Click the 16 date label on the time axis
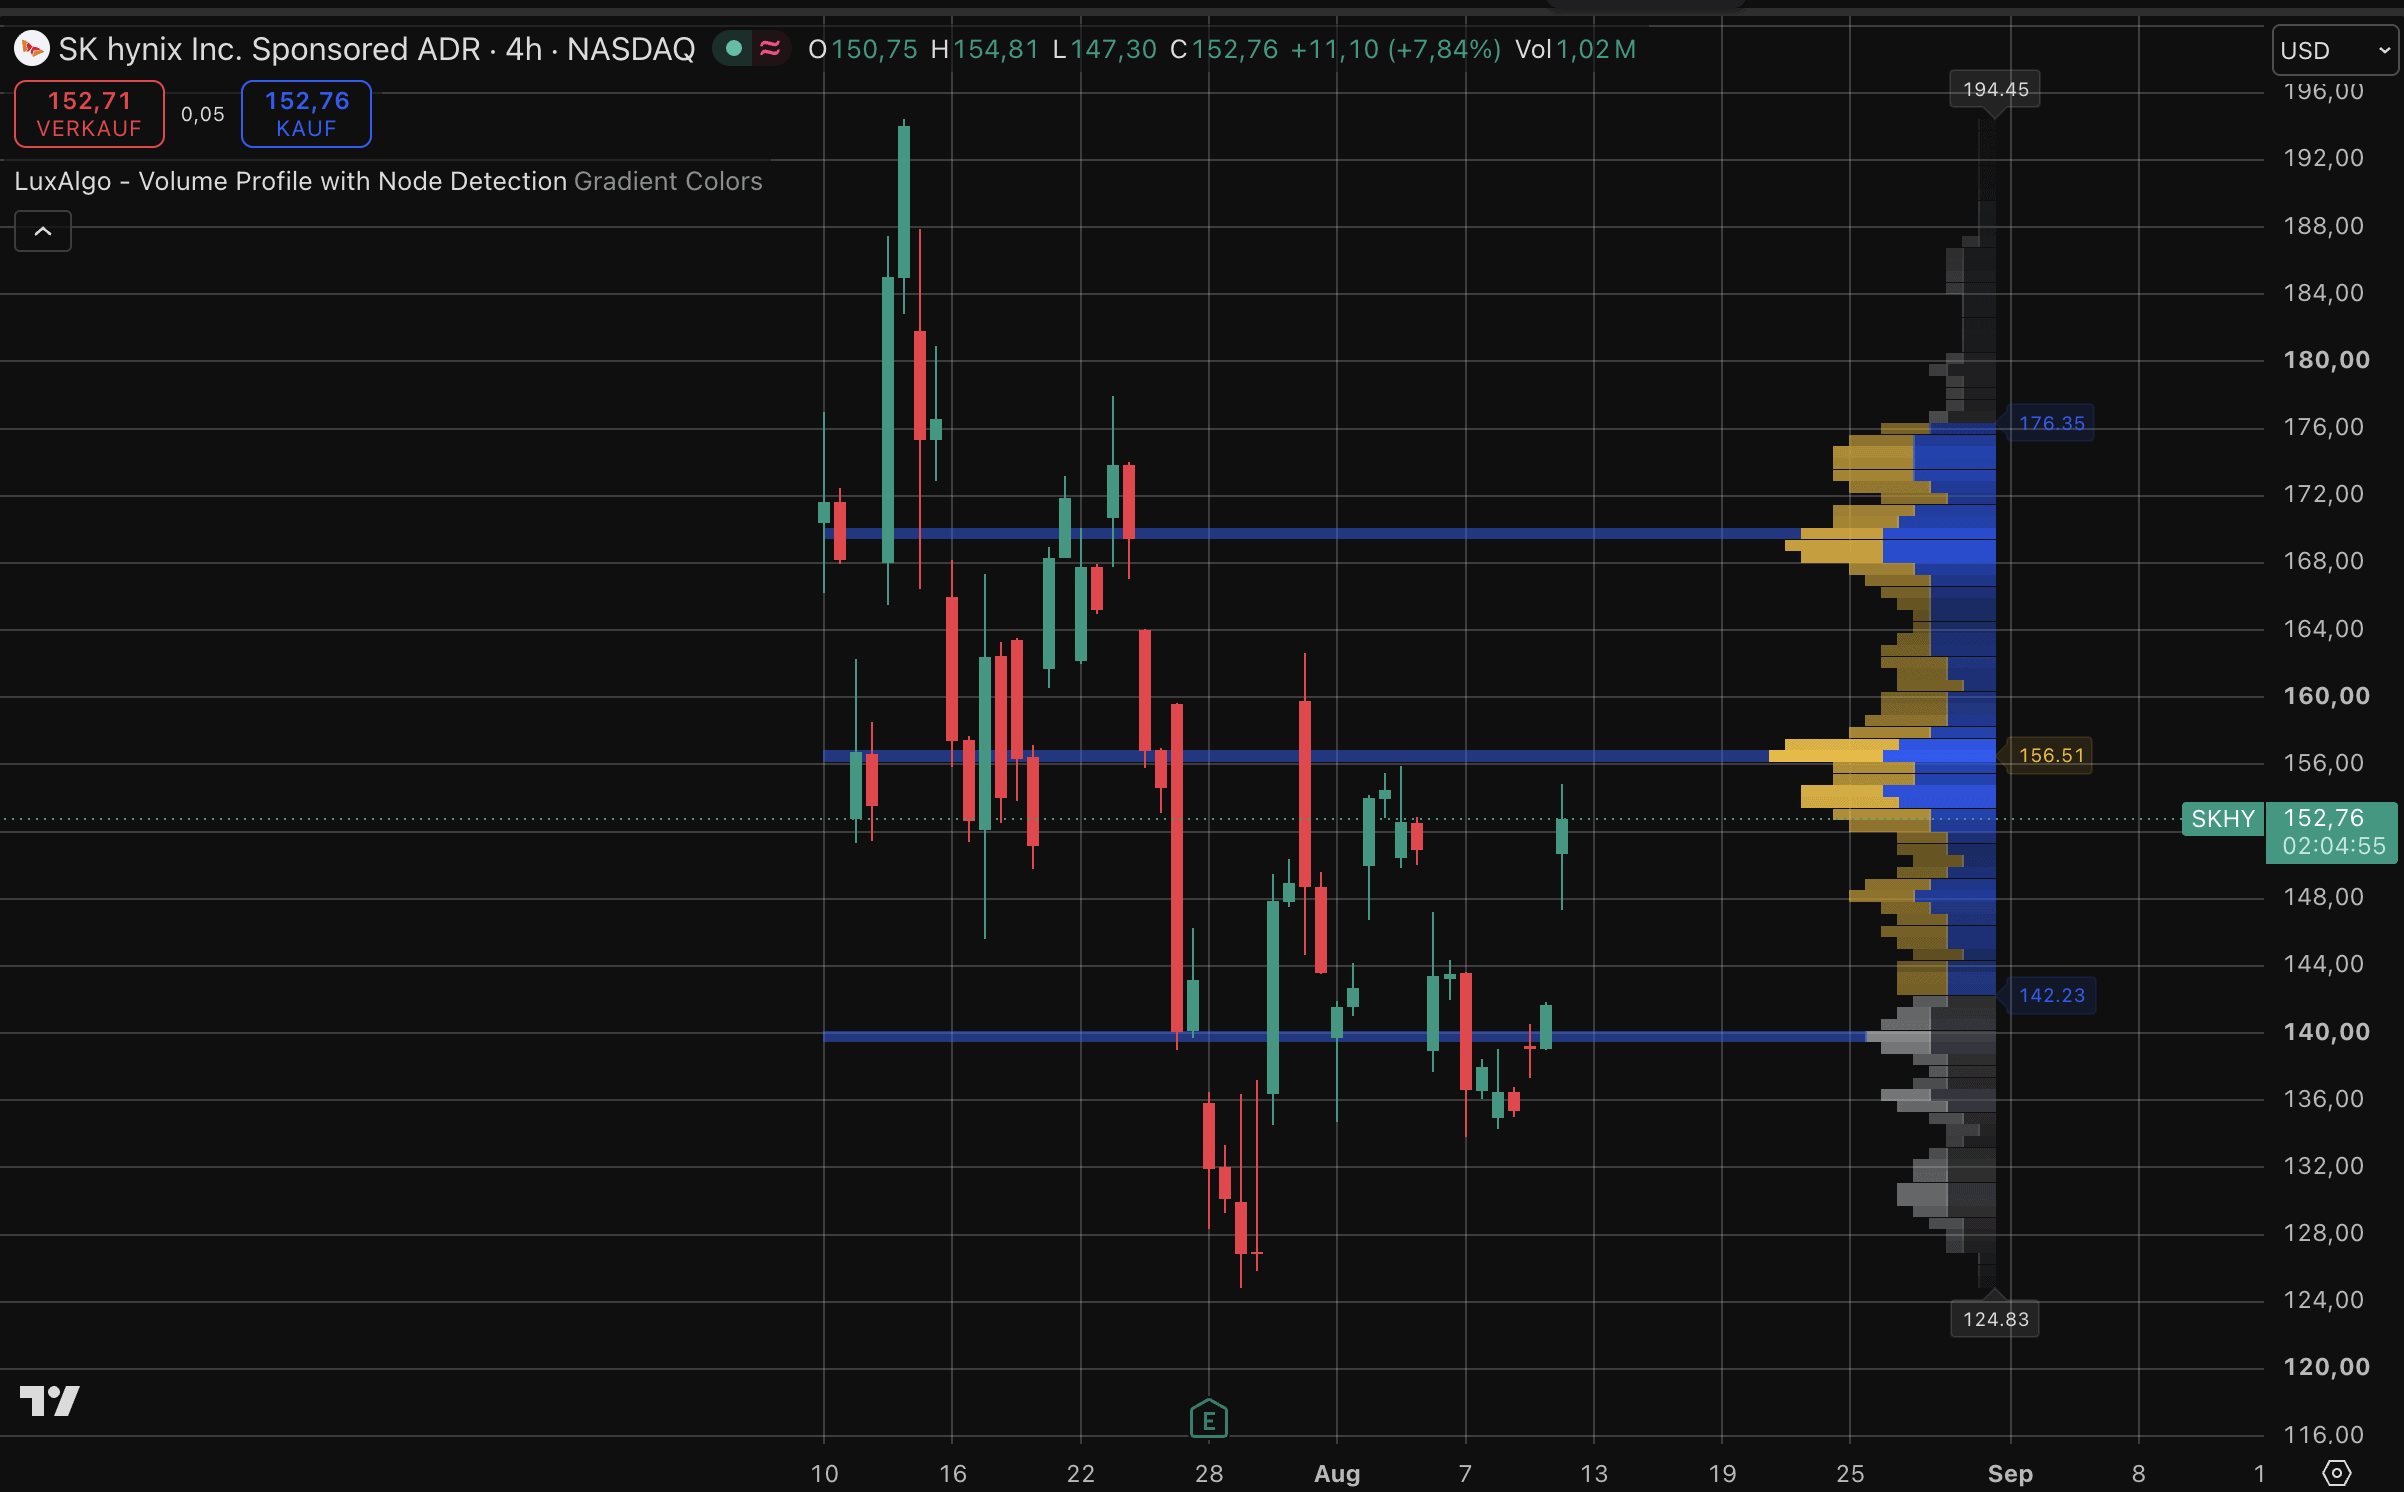 [x=953, y=1473]
